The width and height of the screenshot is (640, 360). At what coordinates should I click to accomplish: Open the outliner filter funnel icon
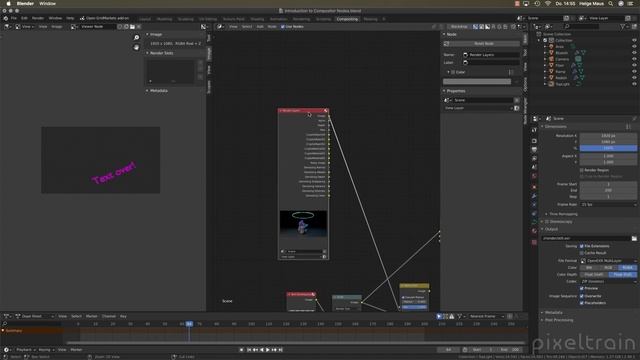[622, 27]
